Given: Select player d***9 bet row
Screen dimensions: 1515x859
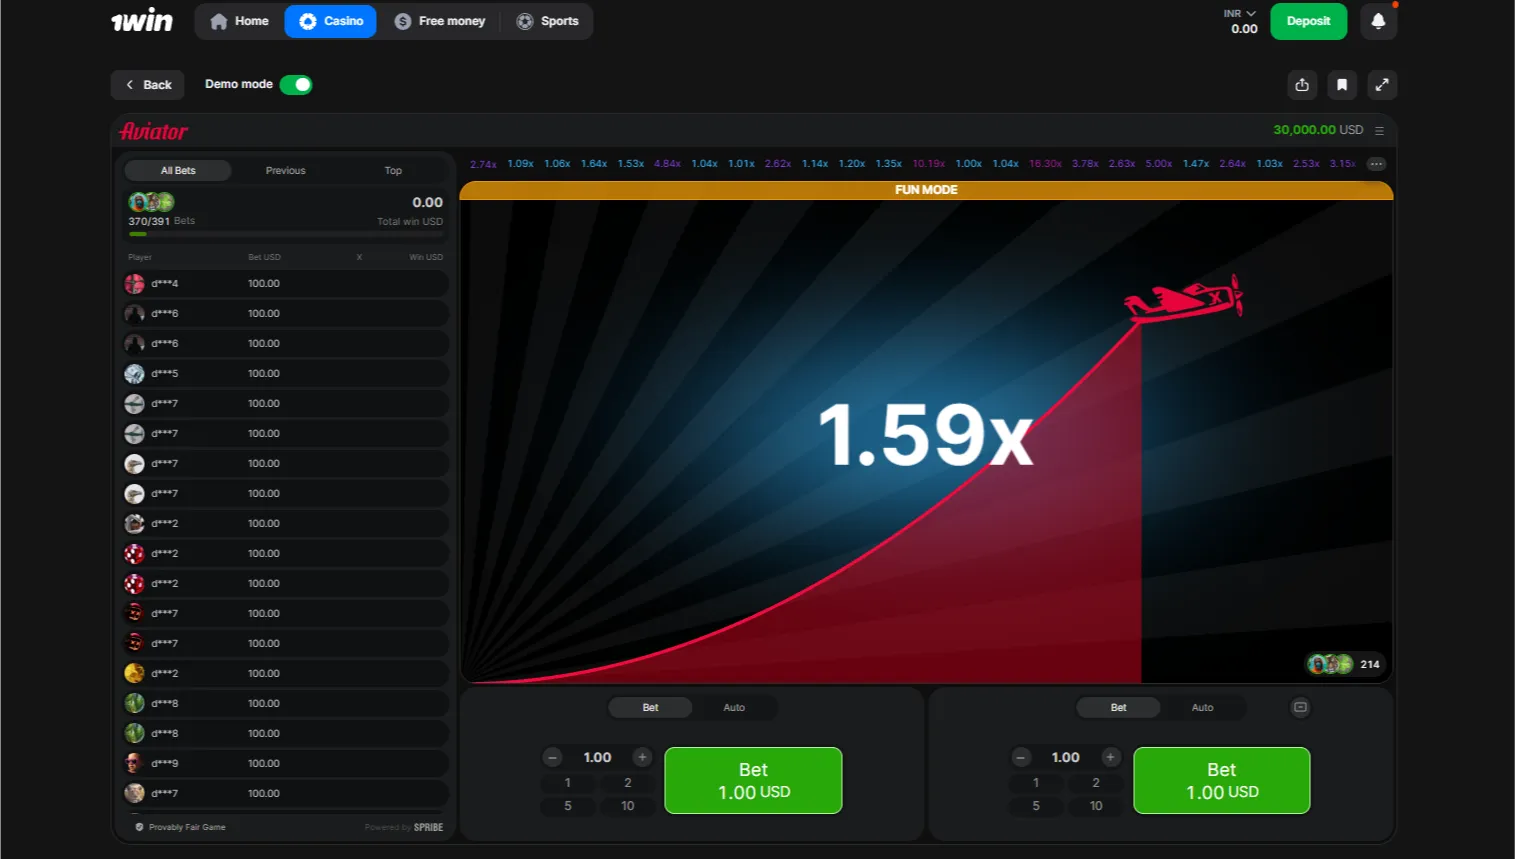Looking at the screenshot, I should (285, 764).
